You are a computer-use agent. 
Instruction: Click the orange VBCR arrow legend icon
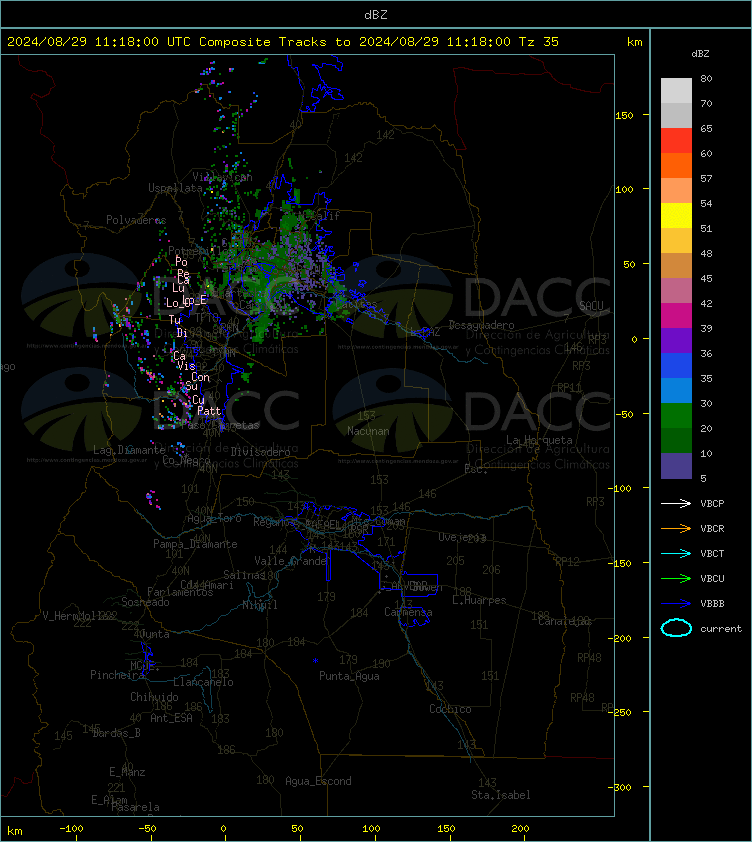tap(676, 528)
